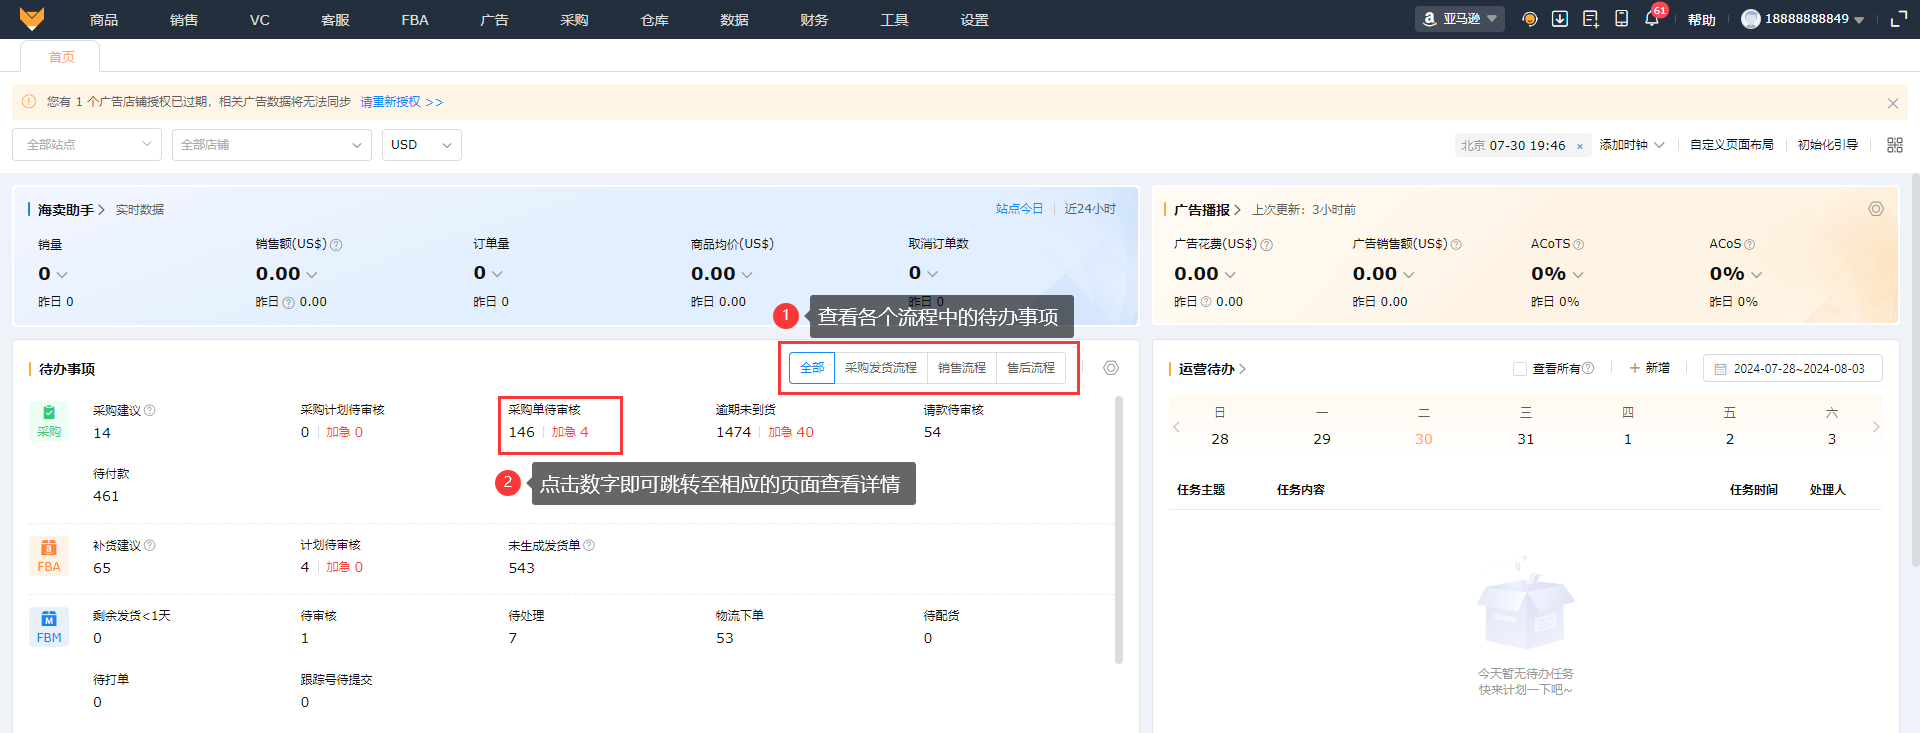
Task: Click the fullscreen expand icon
Action: (x=1898, y=20)
